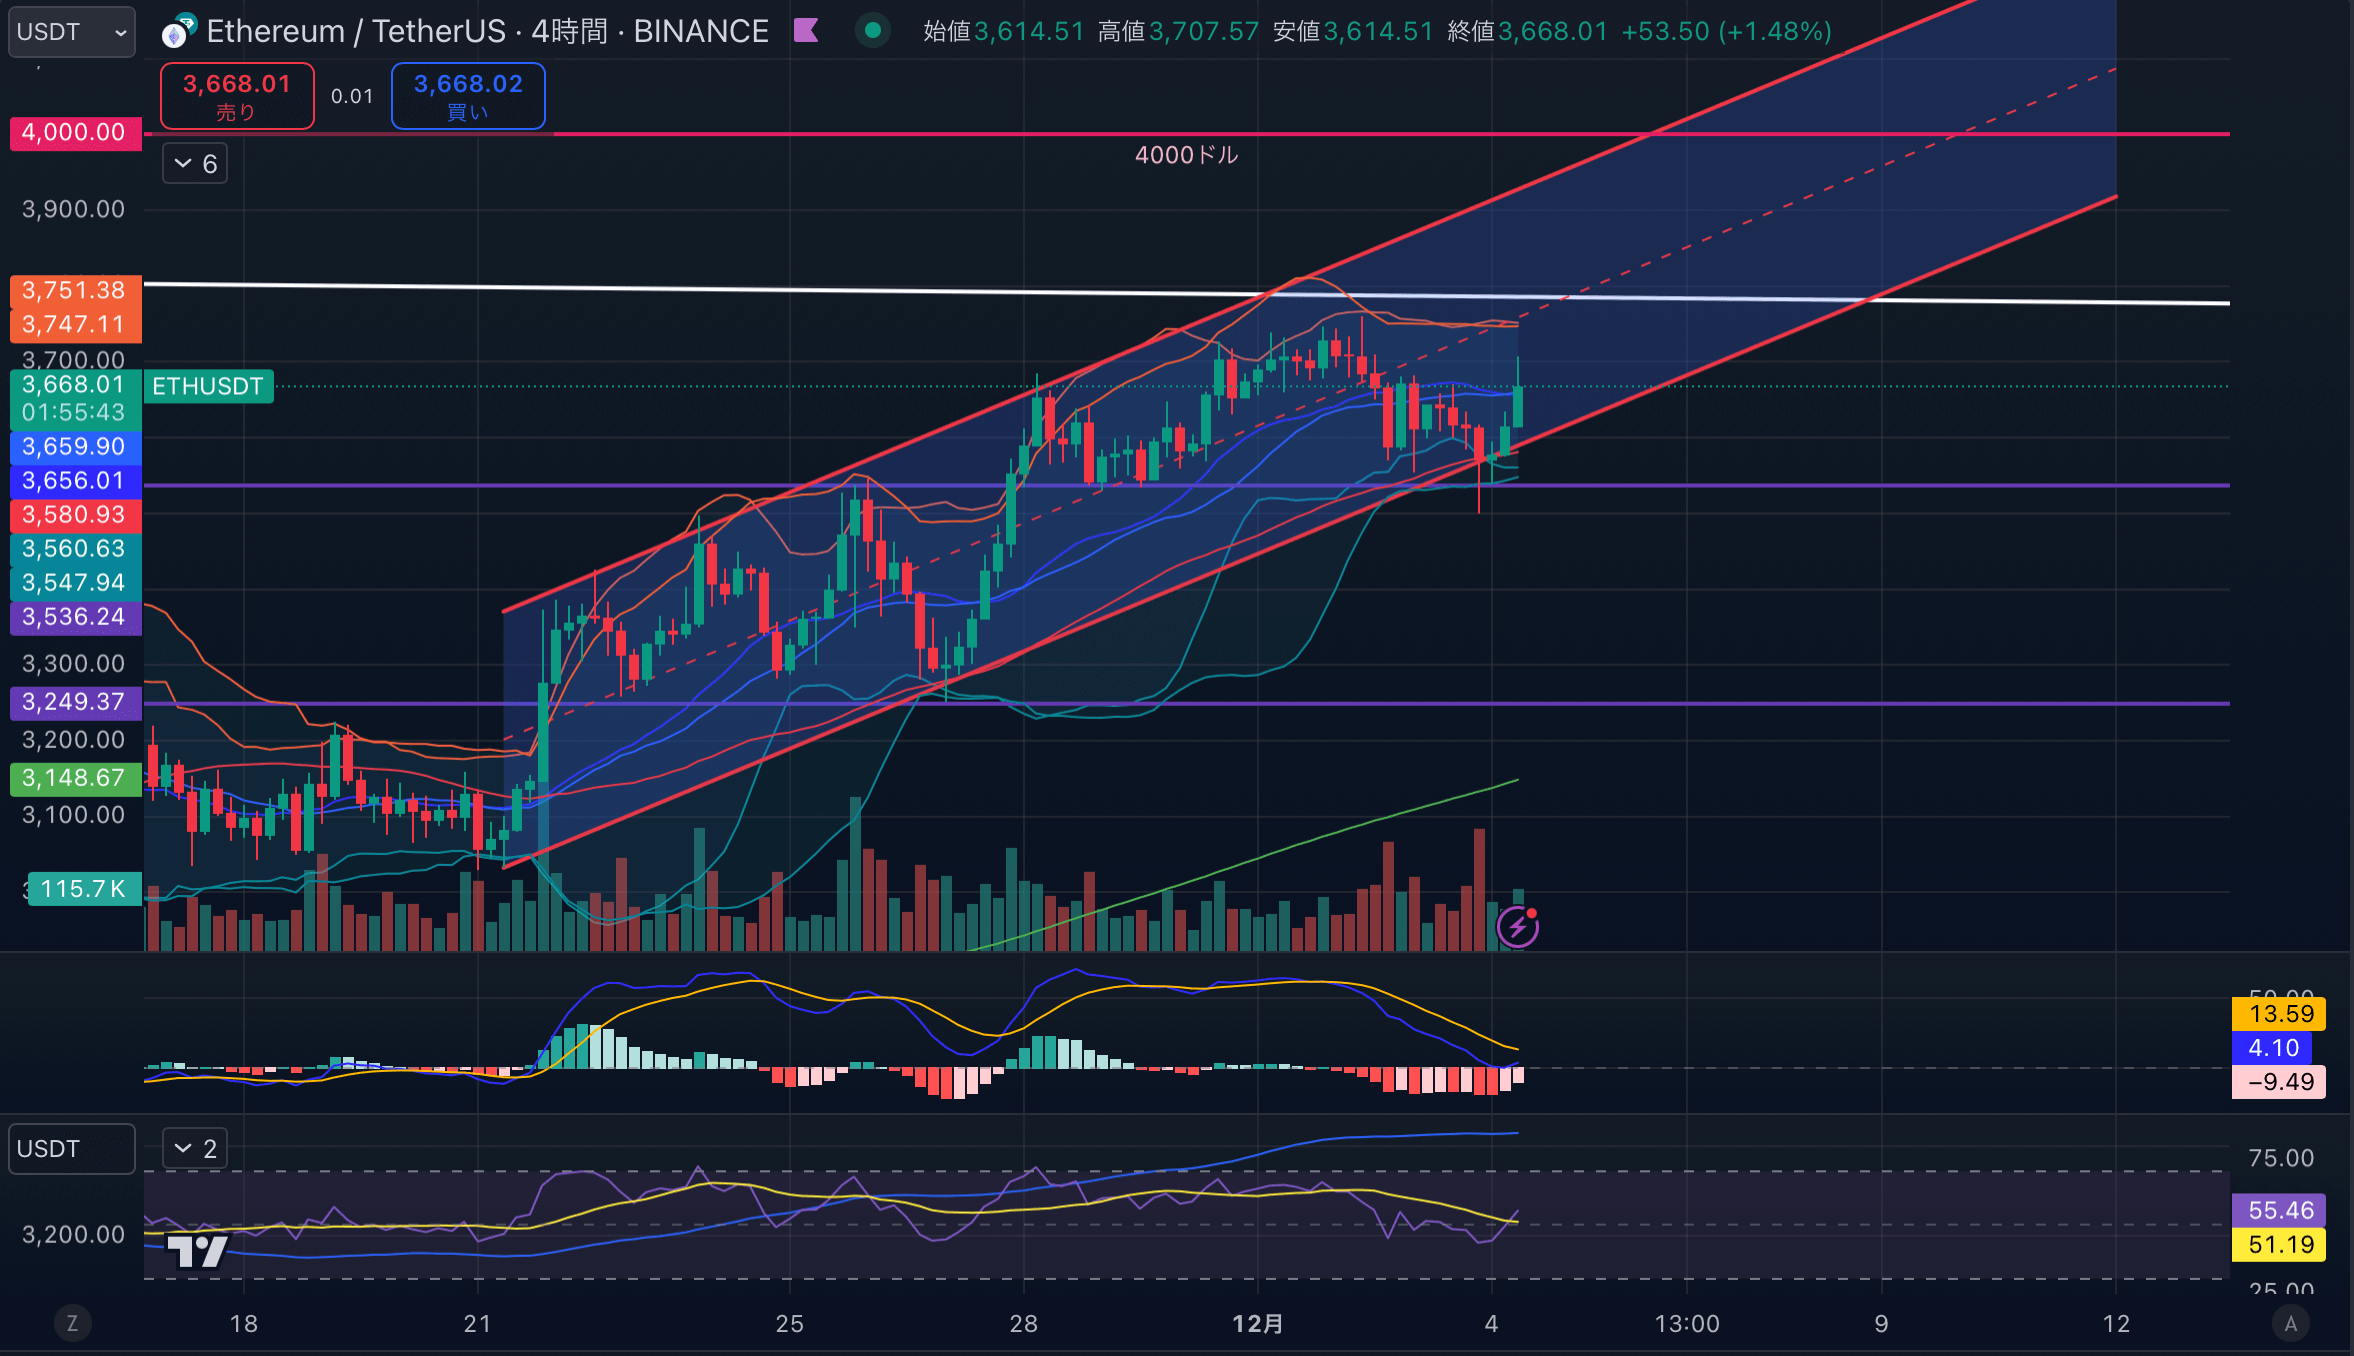Click the 13.59 MACD signal value label
Screen dimensions: 2354x1356
coord(2279,1014)
